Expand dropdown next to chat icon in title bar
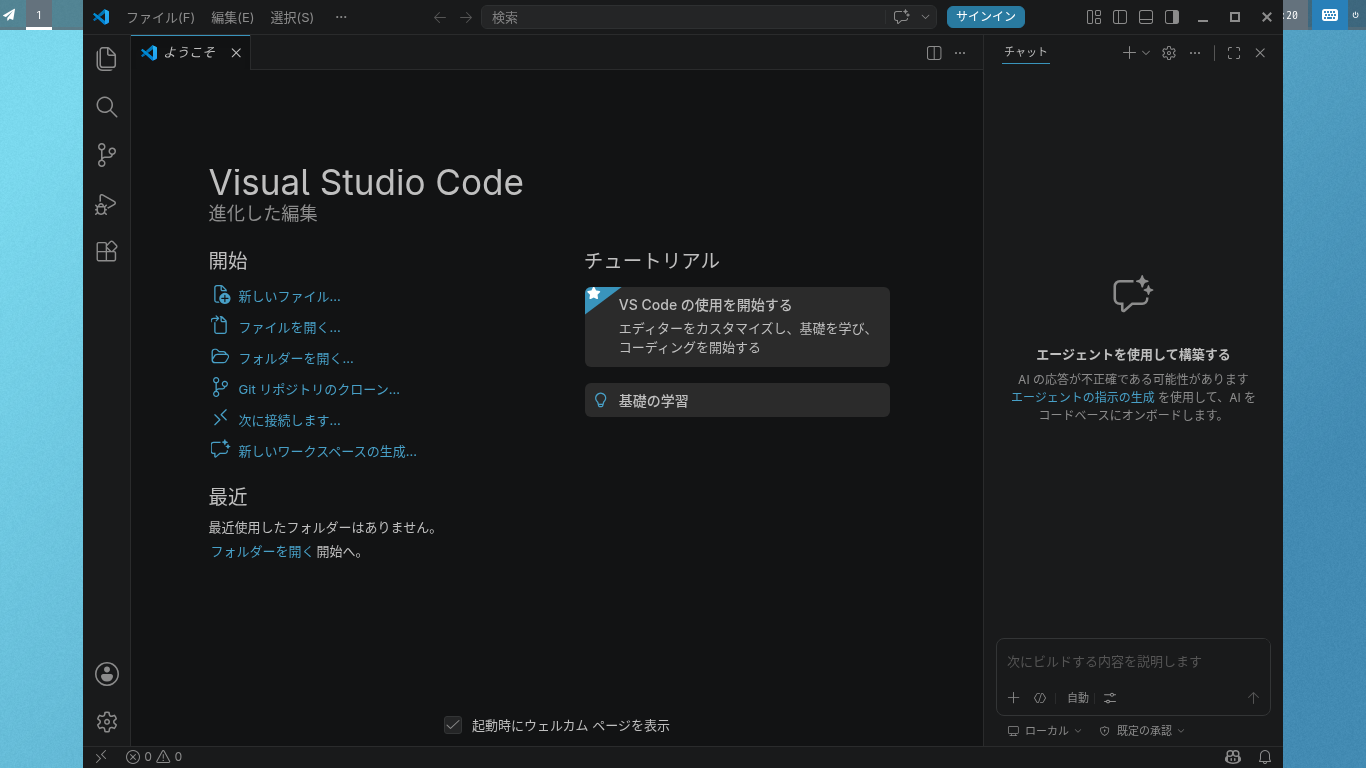Image resolution: width=1366 pixels, height=768 pixels. 925,17
